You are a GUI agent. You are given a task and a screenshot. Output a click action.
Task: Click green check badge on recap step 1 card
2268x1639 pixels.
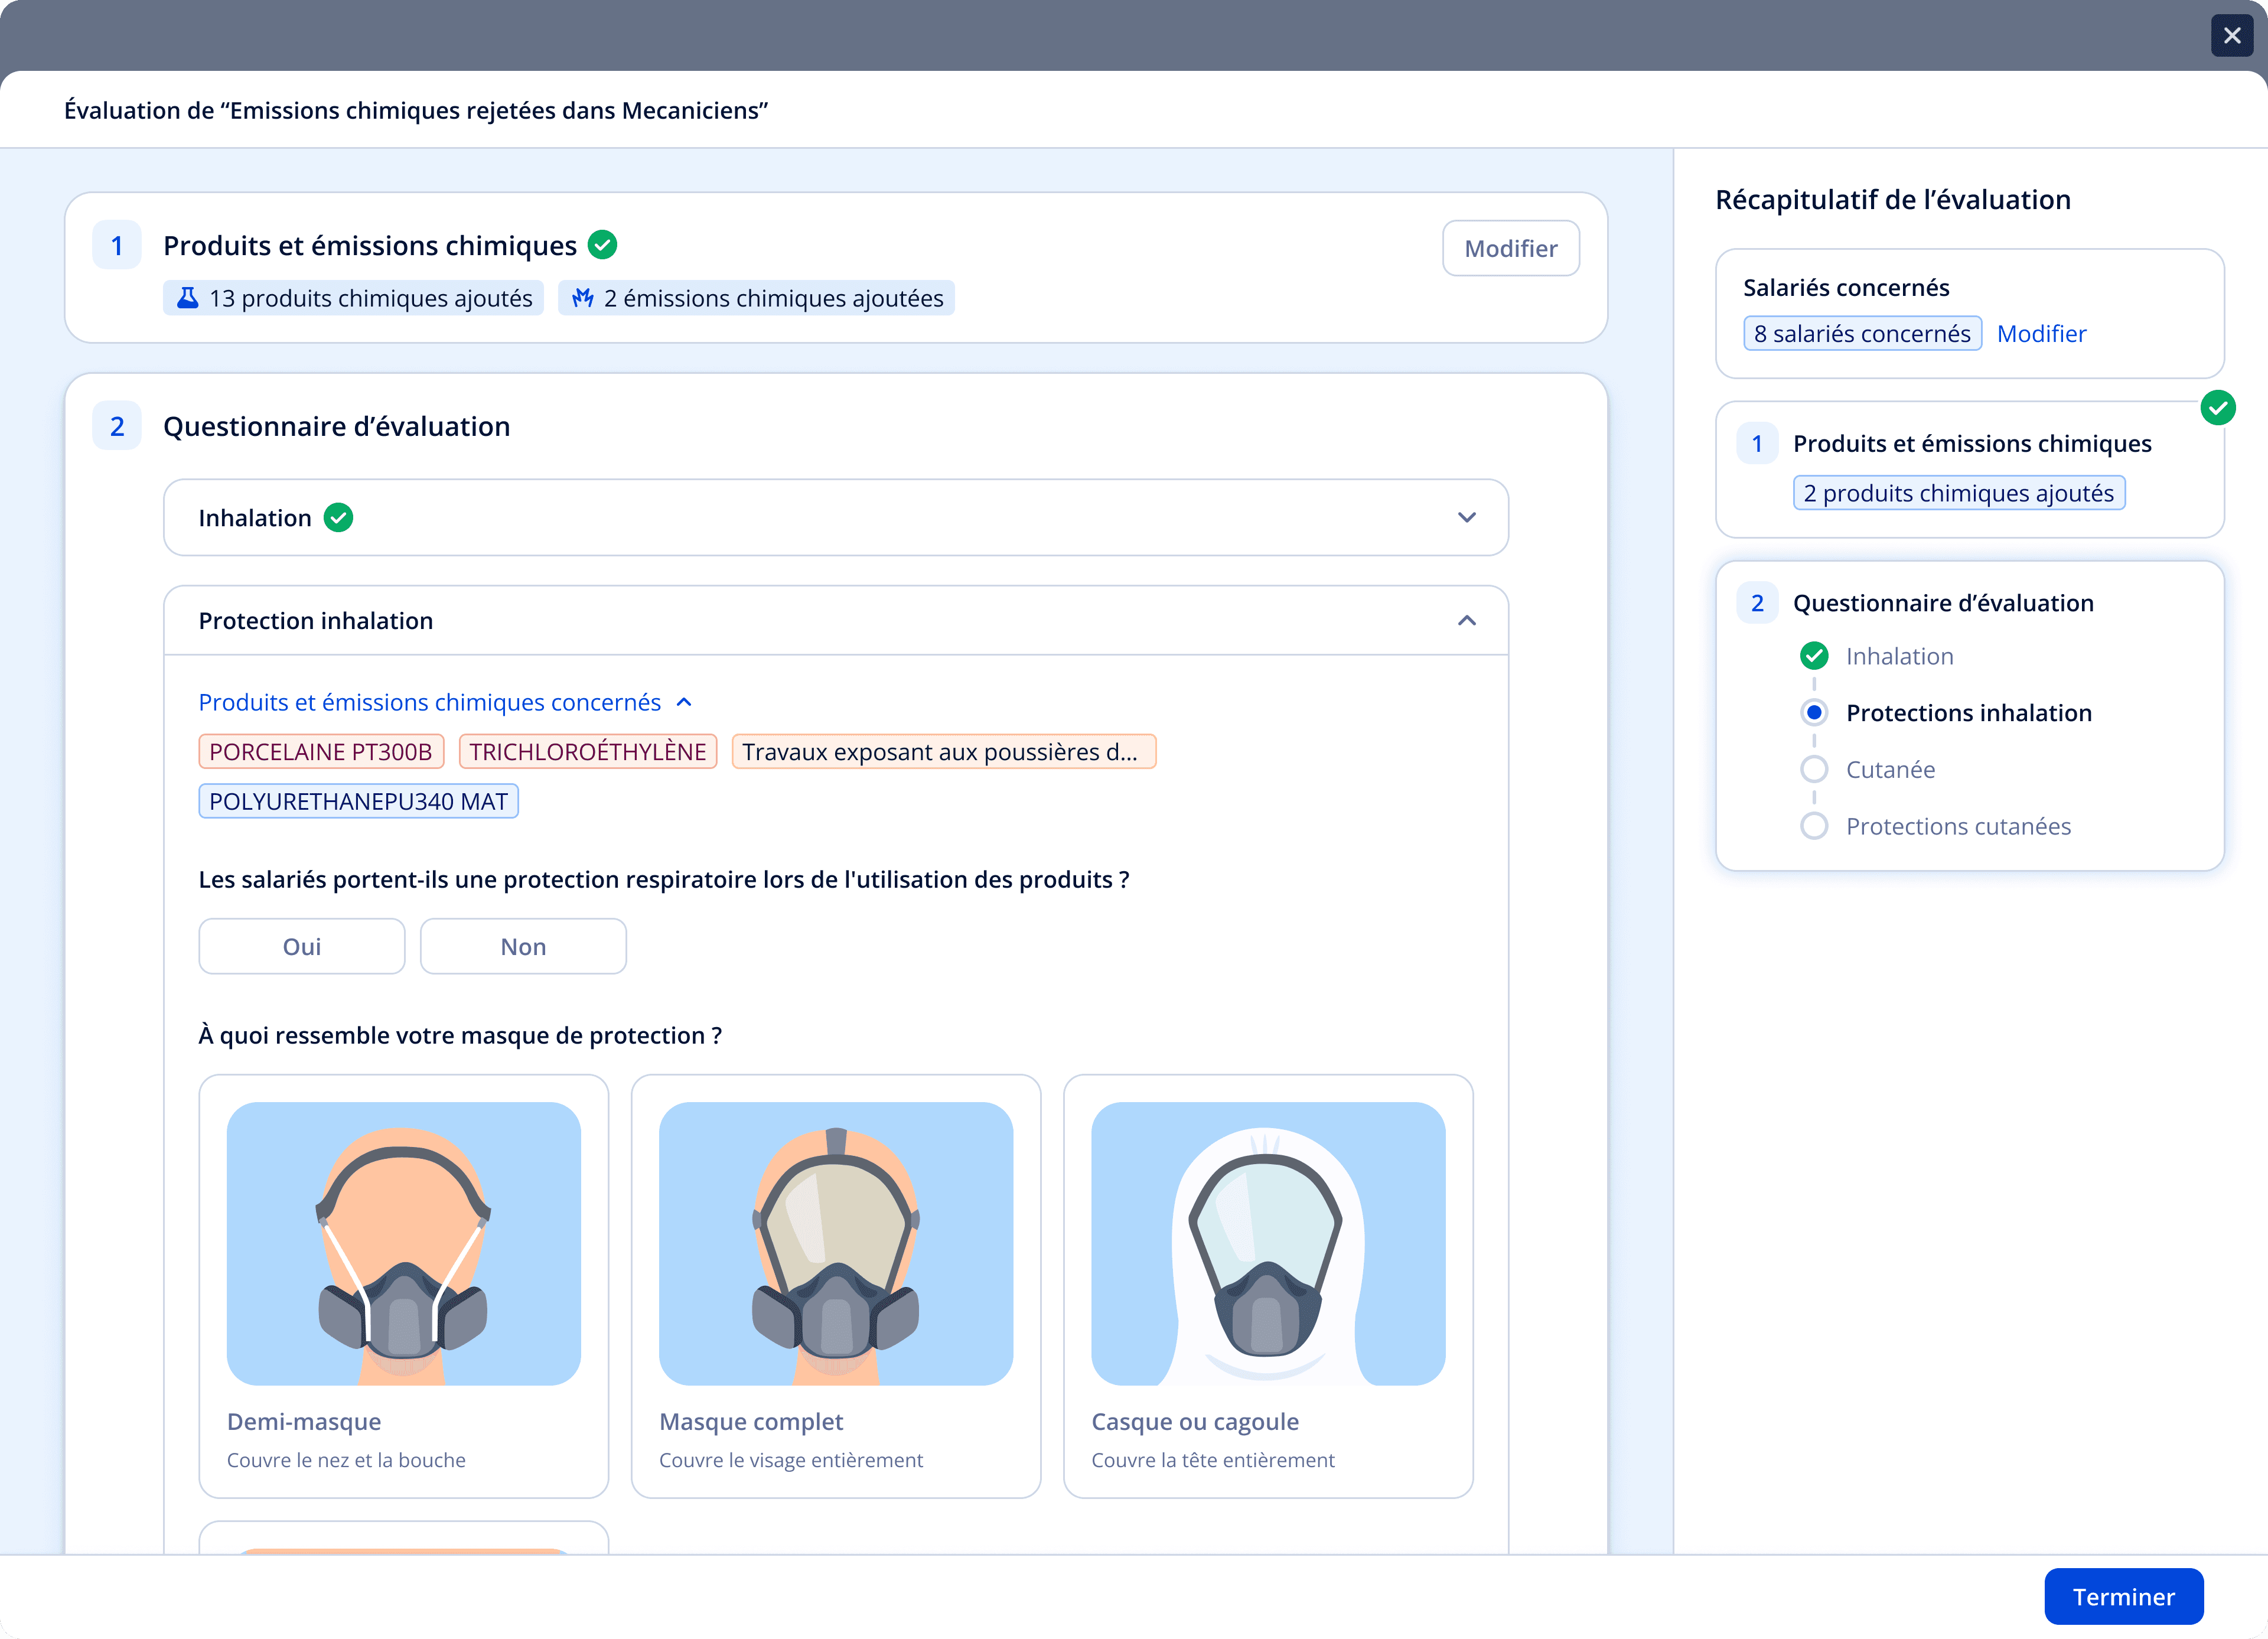click(2217, 408)
